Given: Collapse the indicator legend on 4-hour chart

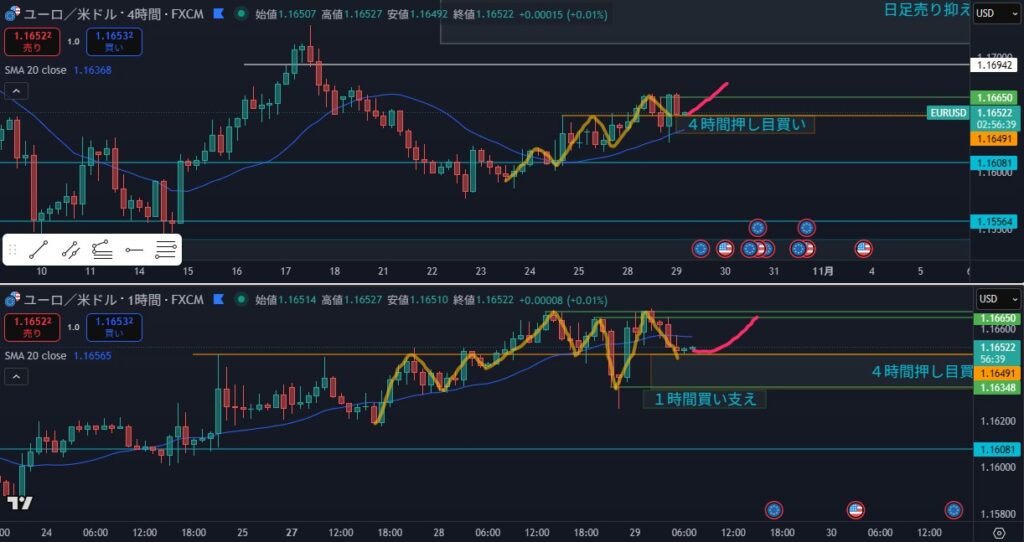Looking at the screenshot, I should coord(16,91).
